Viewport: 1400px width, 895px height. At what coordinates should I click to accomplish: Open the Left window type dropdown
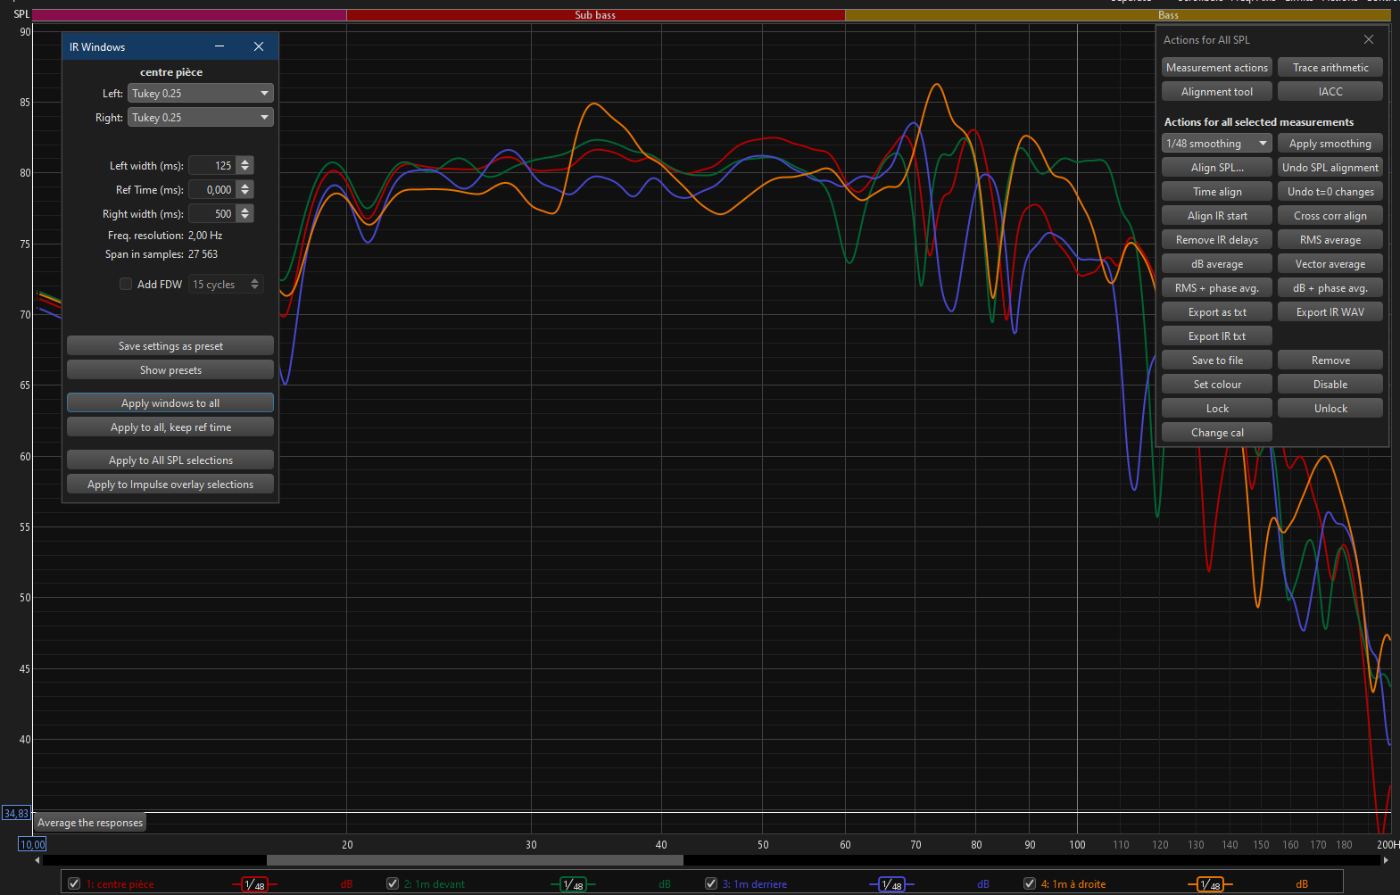click(x=200, y=93)
